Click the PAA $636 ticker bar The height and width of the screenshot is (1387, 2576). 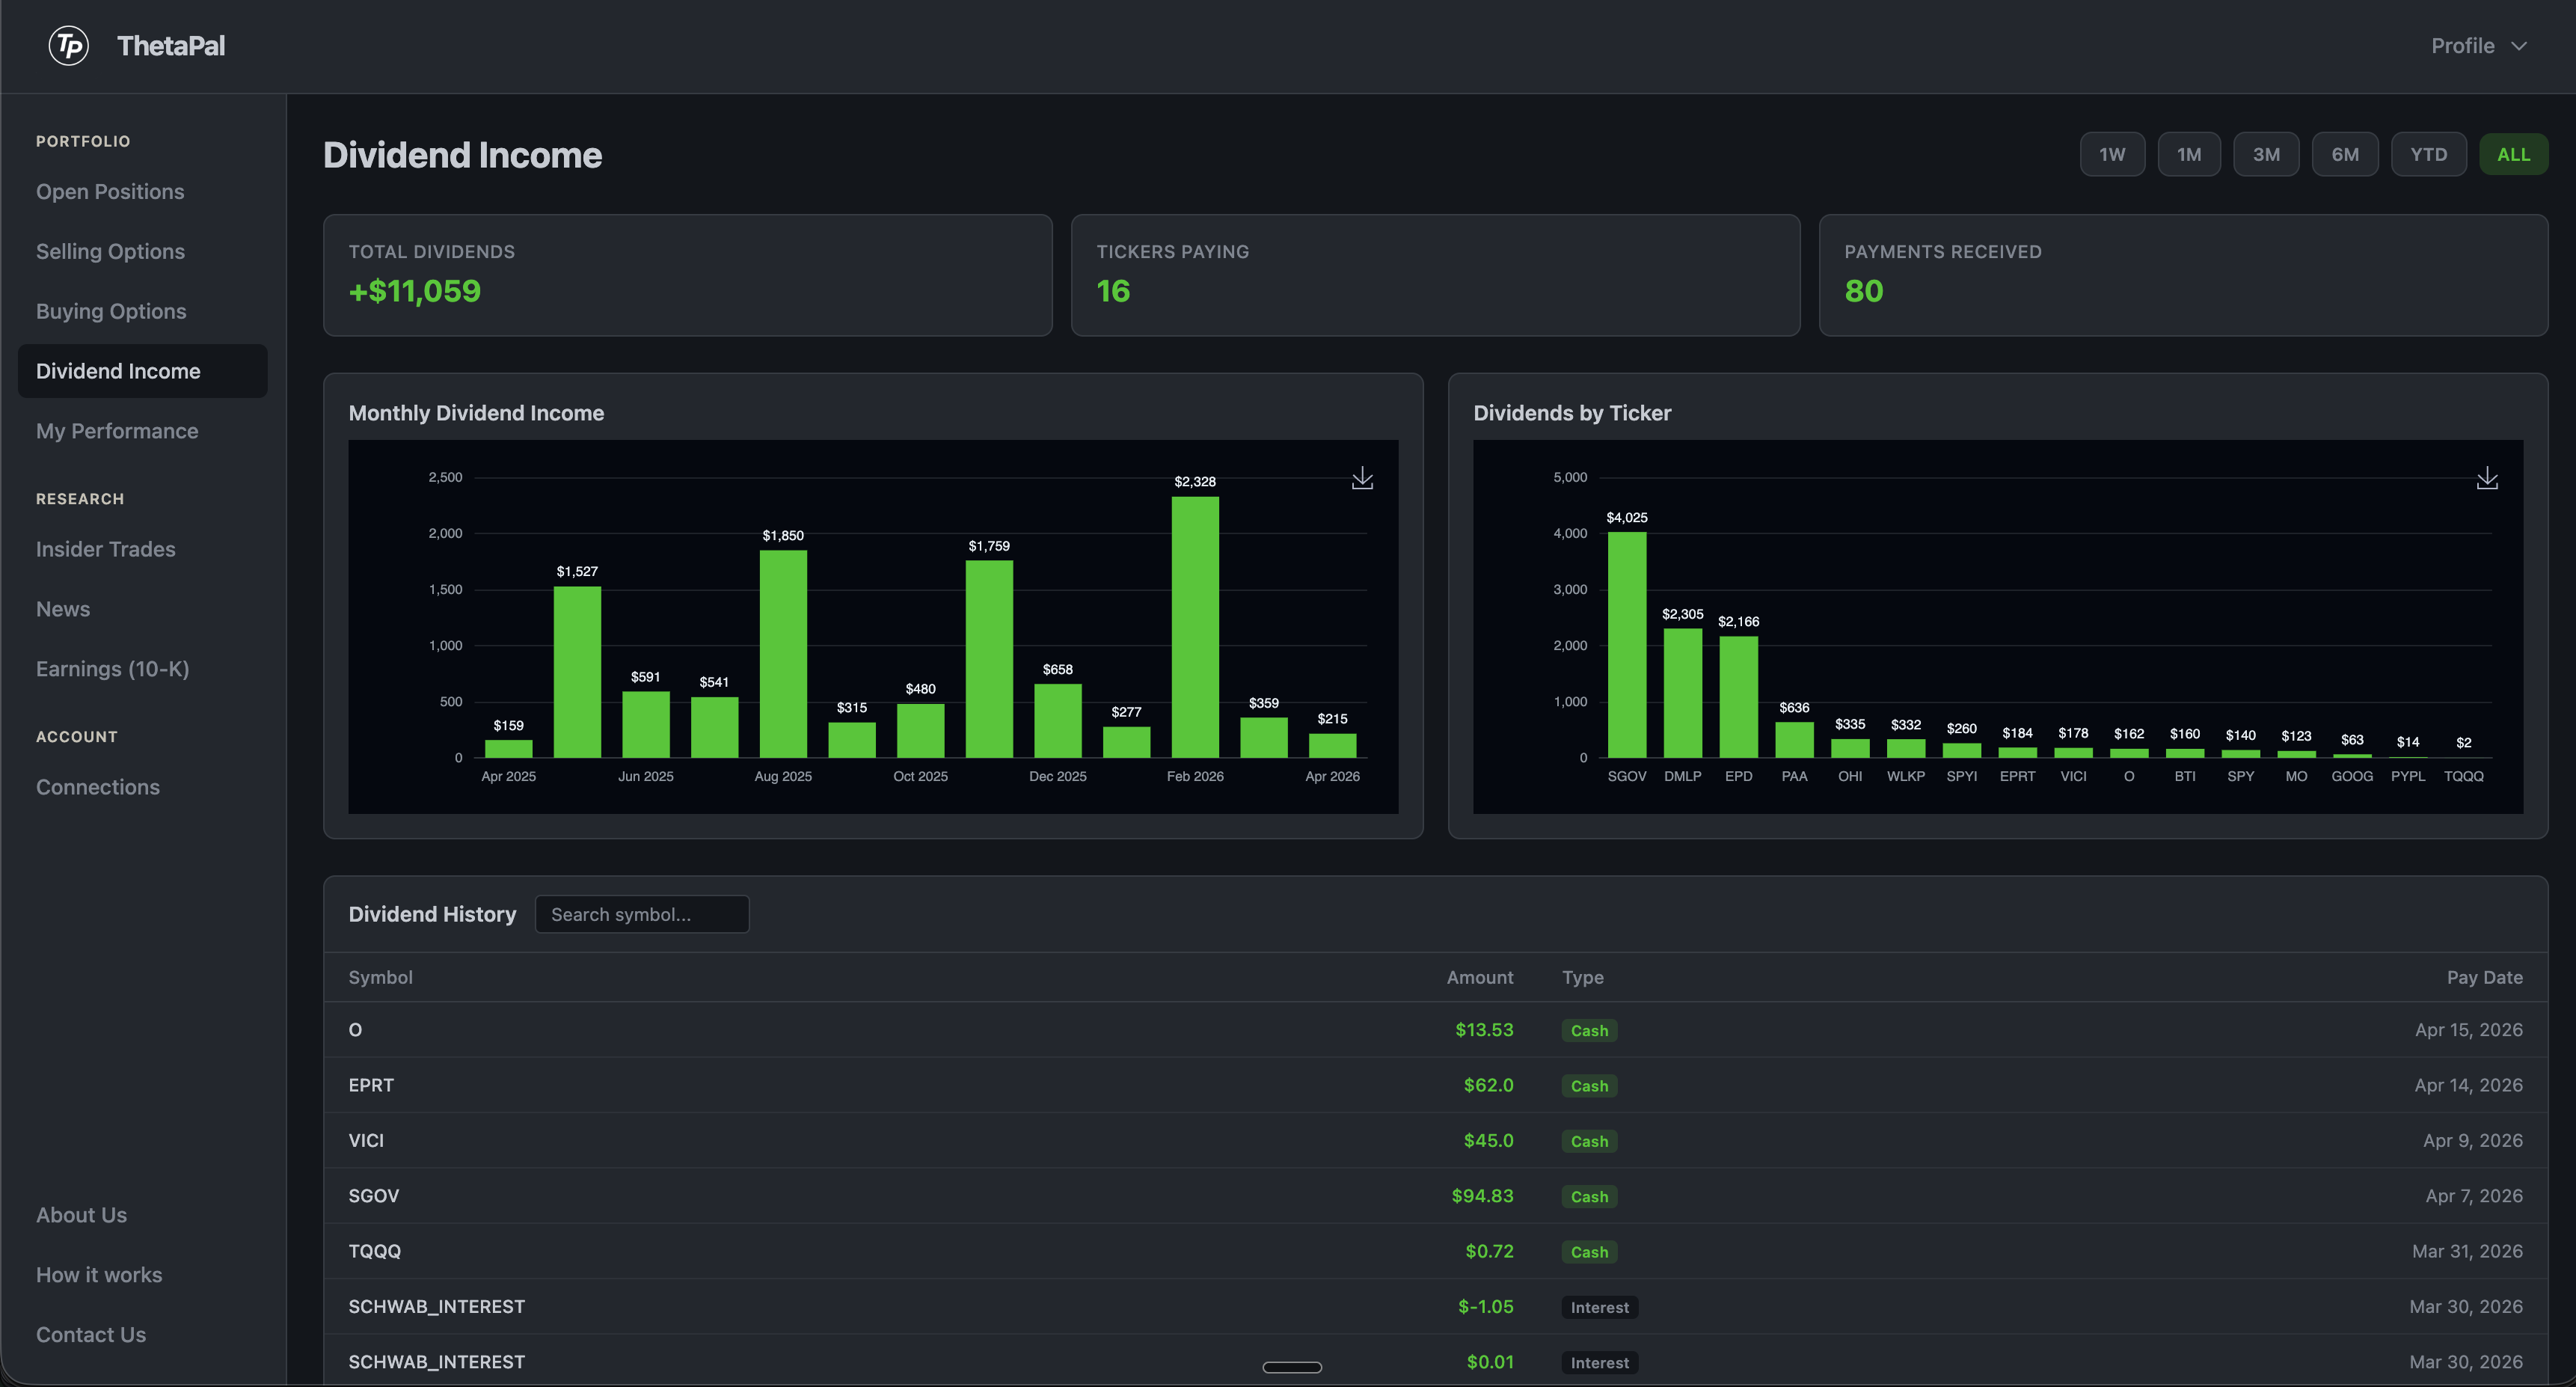pos(1795,740)
